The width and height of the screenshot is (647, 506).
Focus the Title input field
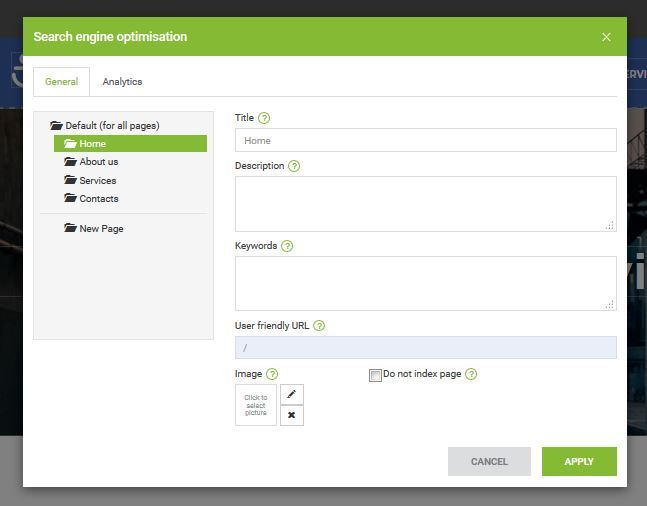[x=425, y=141]
